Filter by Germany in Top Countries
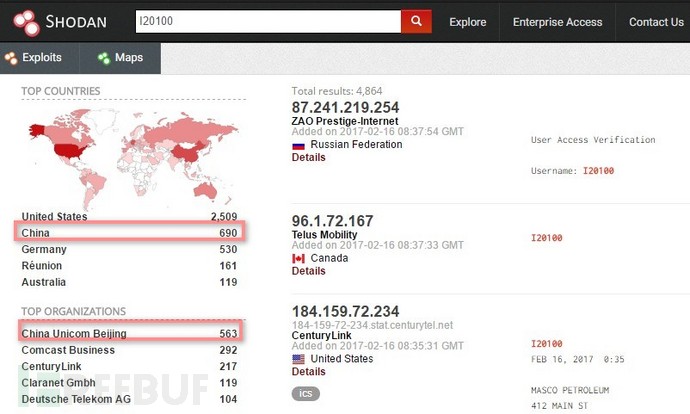Viewport: 690px width, 414px height. (x=44, y=249)
